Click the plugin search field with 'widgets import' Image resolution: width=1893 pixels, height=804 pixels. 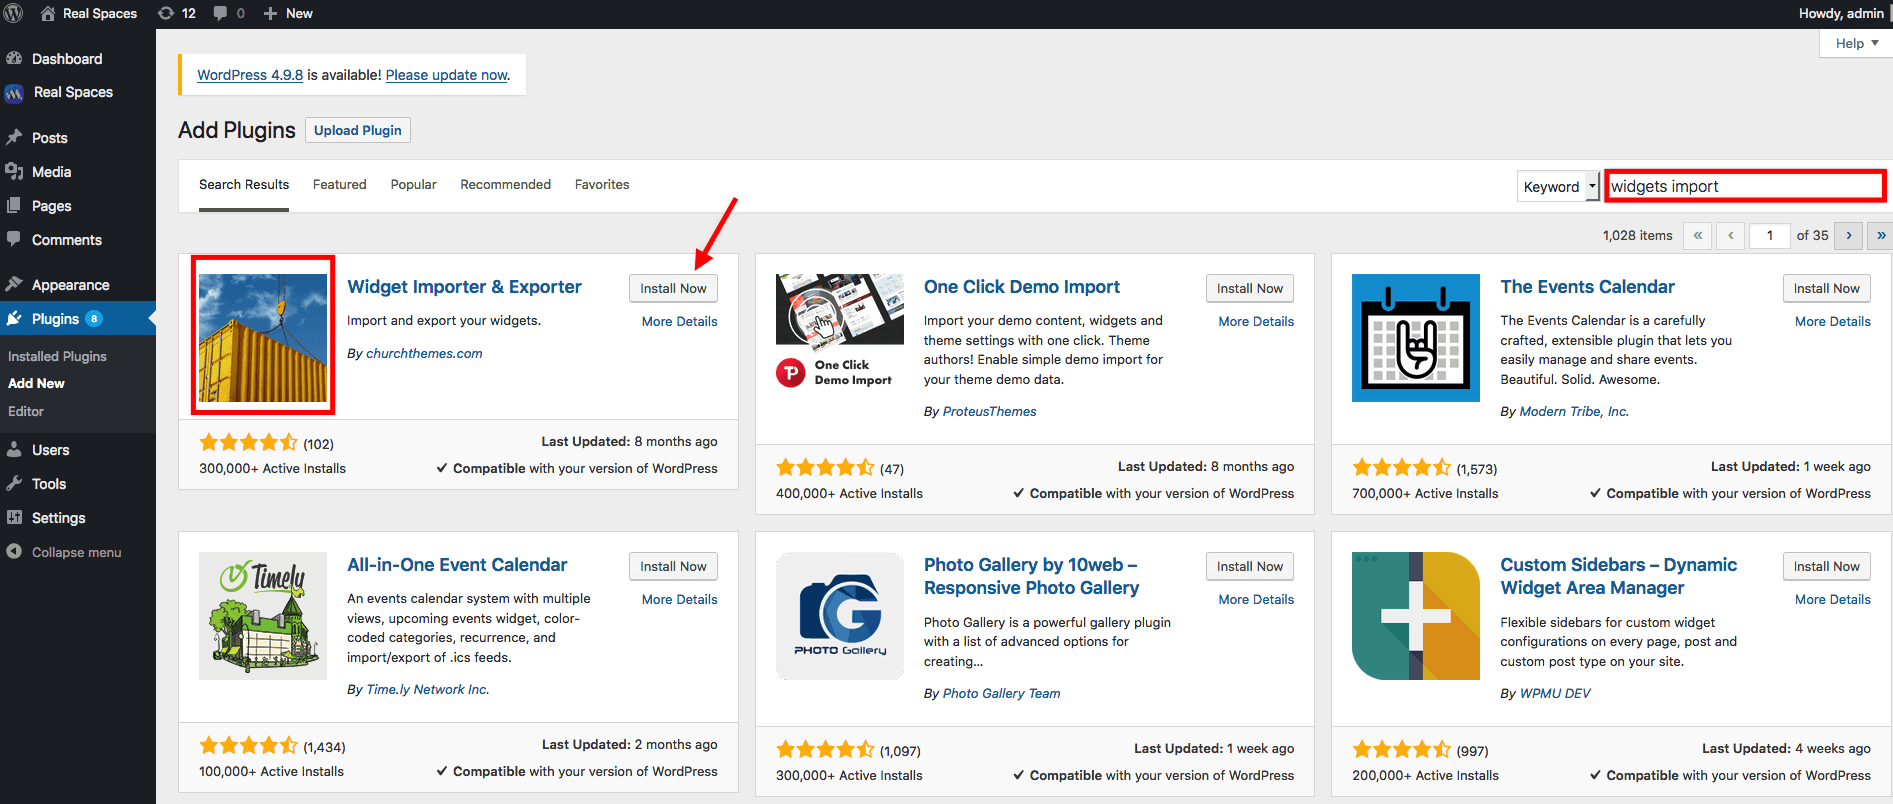(1745, 187)
